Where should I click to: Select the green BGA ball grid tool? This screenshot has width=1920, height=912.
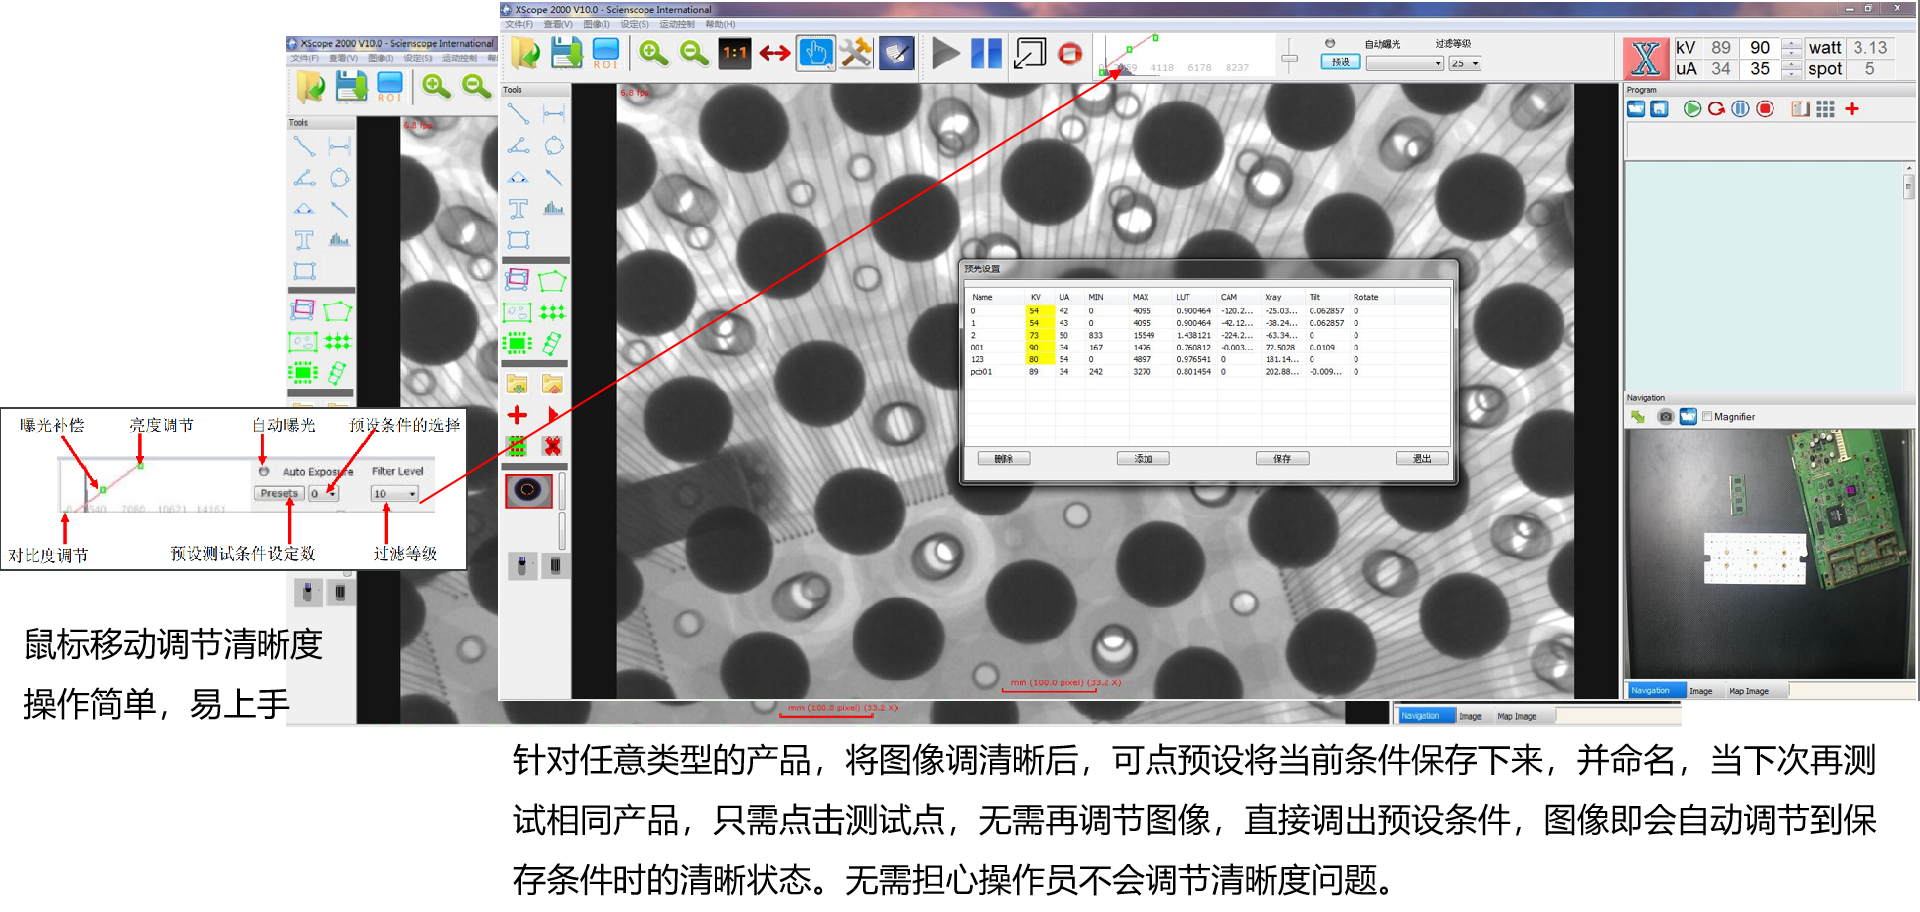[x=552, y=312]
